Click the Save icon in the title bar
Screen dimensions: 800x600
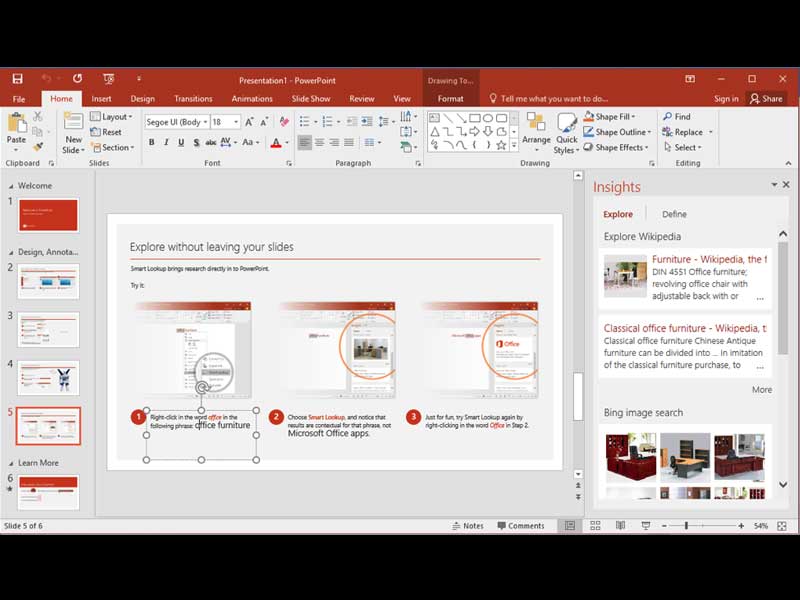tap(17, 78)
